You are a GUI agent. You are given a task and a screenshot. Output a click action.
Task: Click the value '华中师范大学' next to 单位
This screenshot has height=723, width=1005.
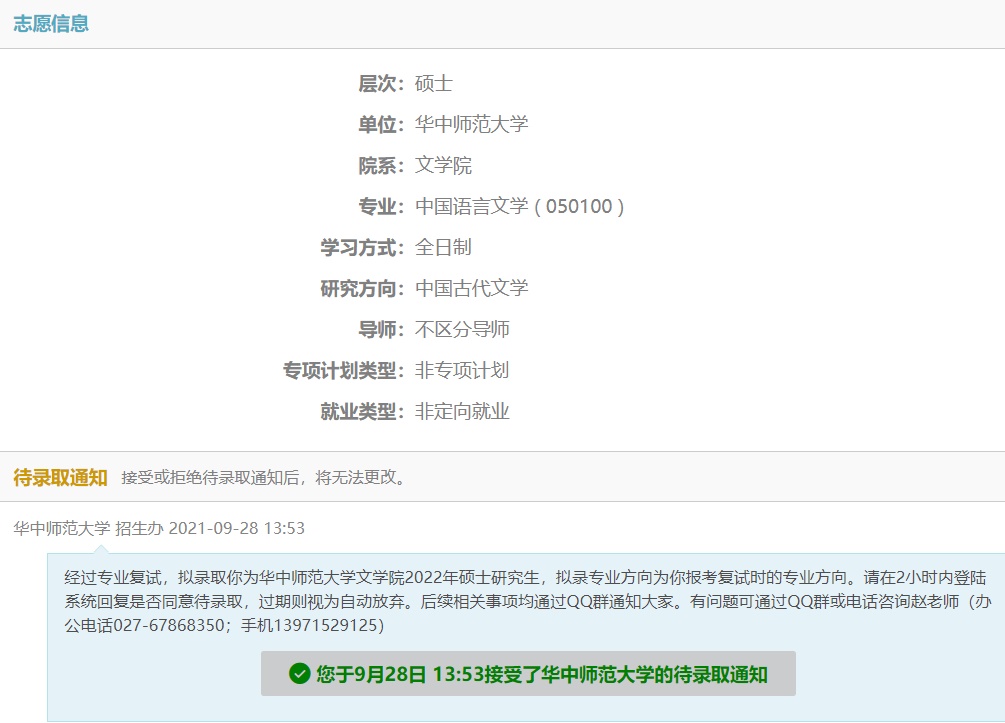click(472, 124)
